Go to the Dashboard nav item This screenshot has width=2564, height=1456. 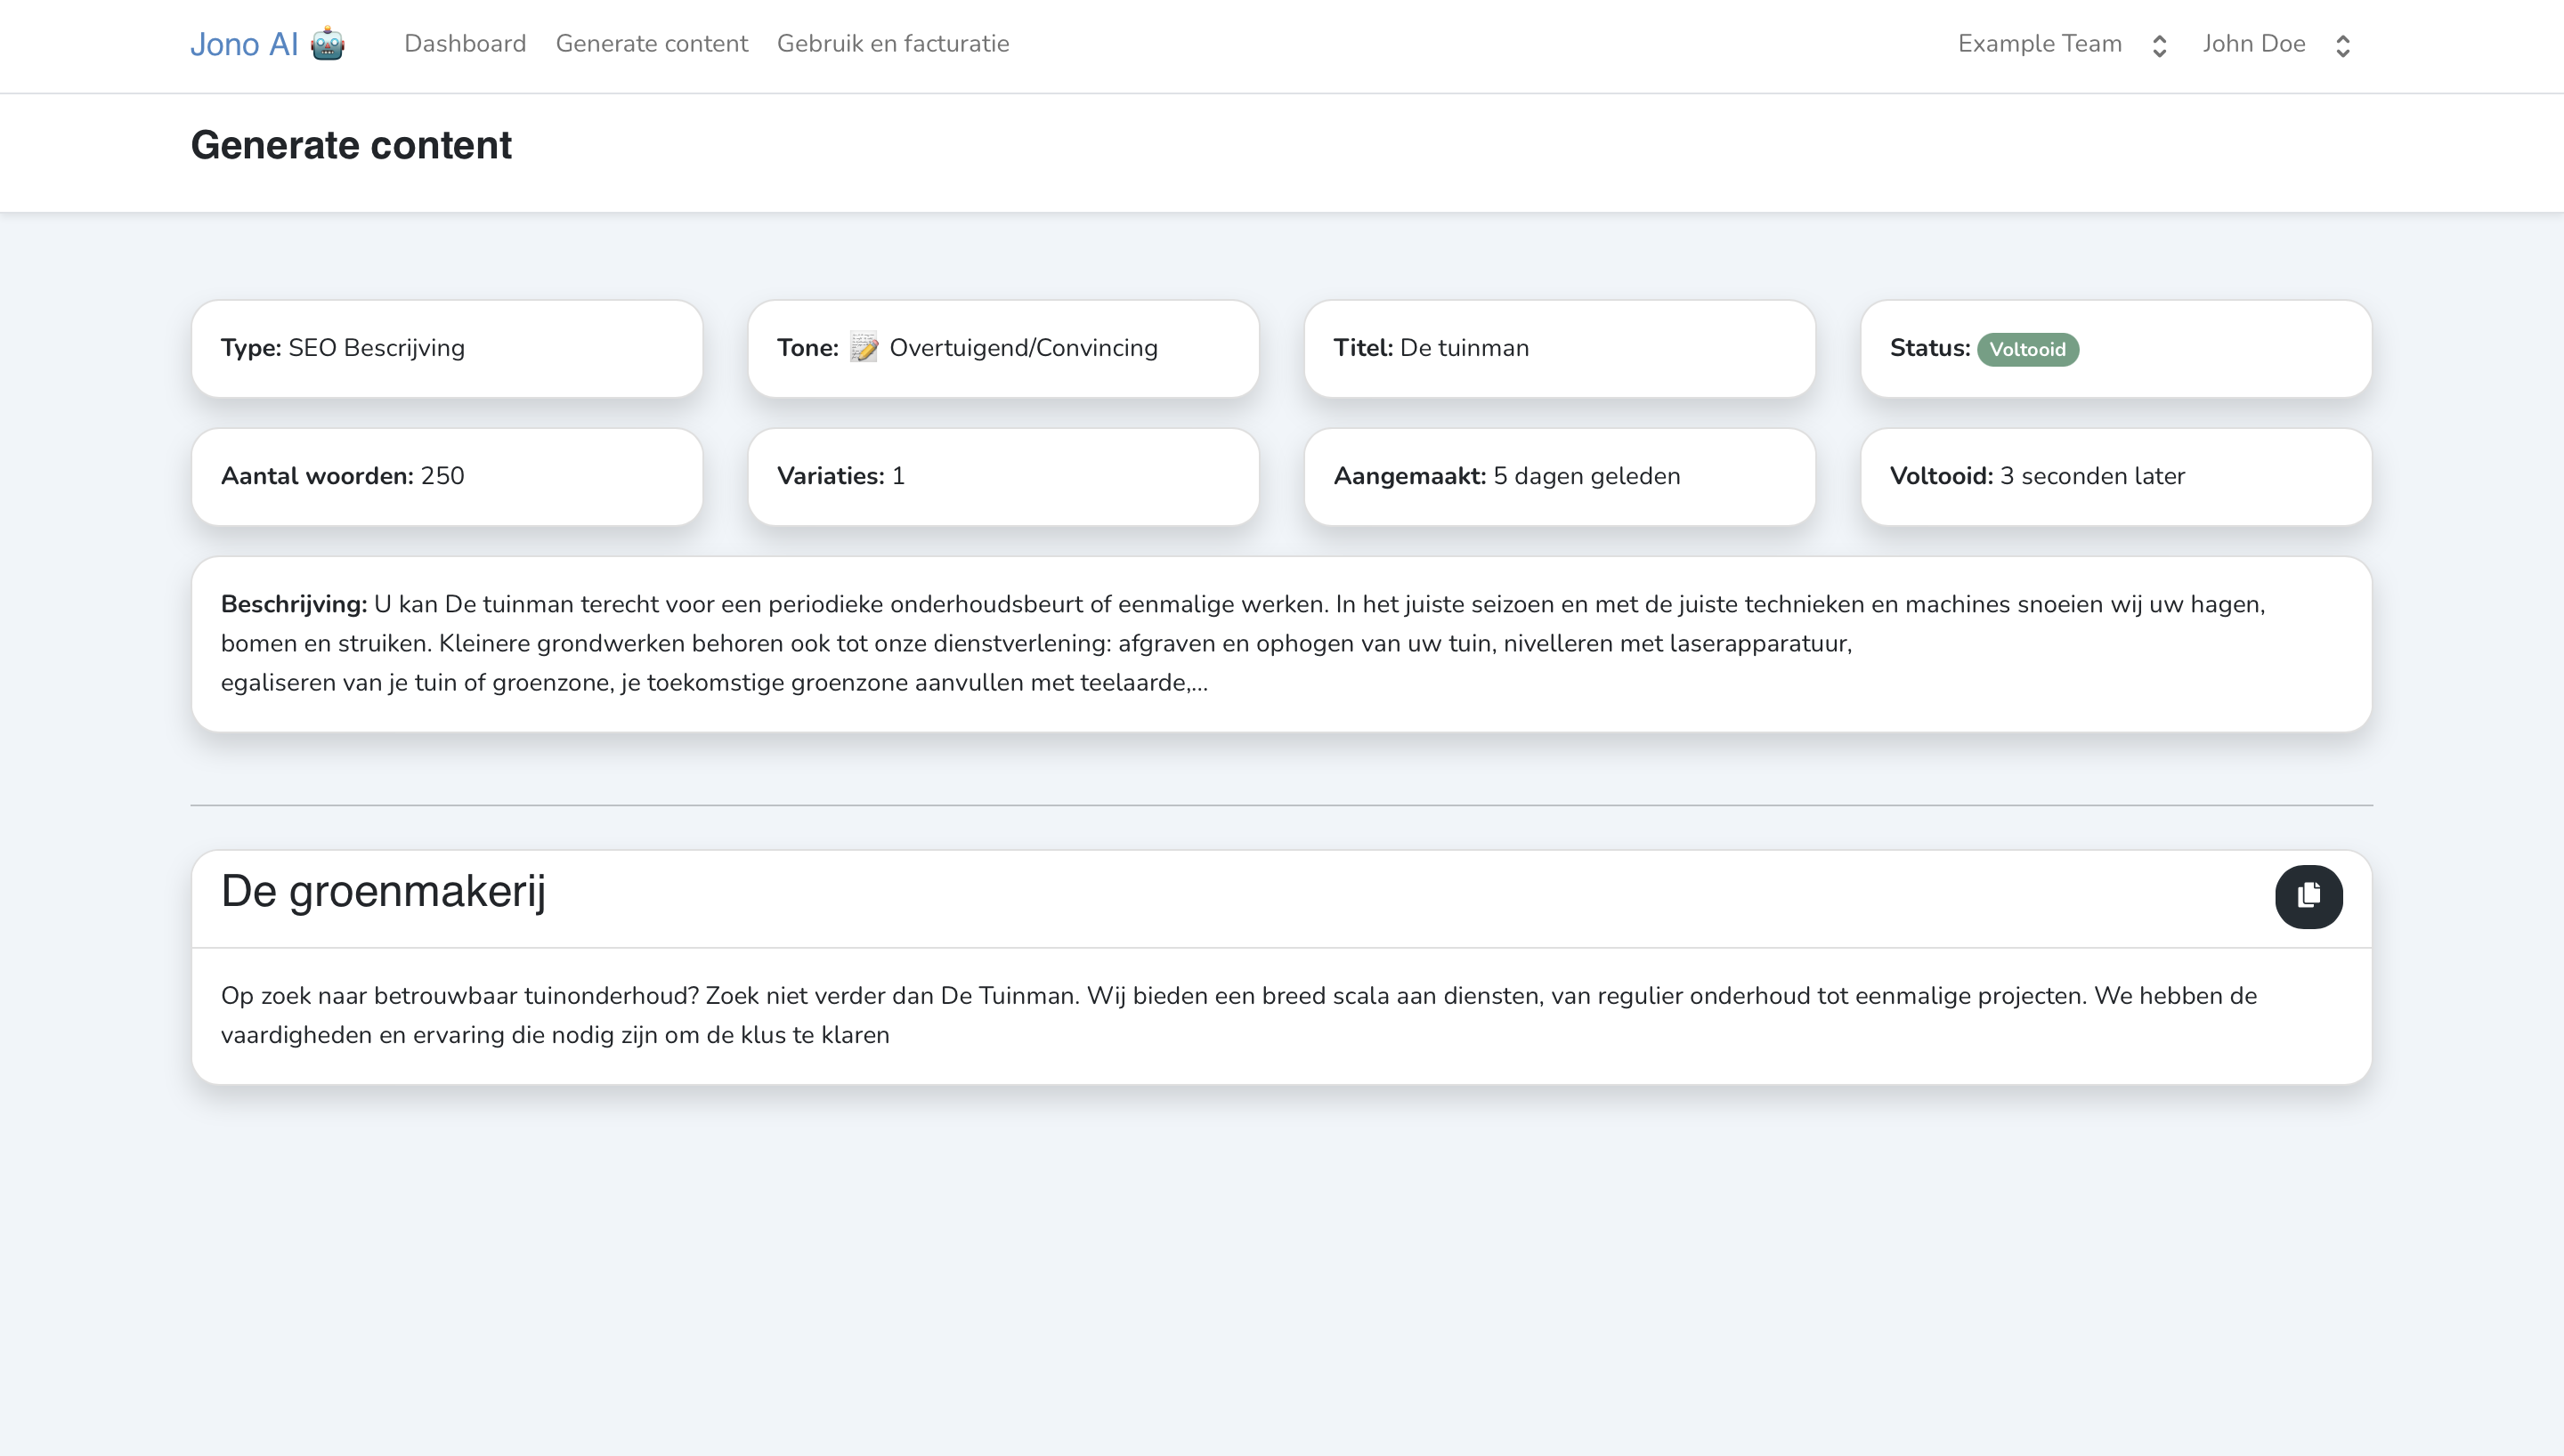coord(465,44)
